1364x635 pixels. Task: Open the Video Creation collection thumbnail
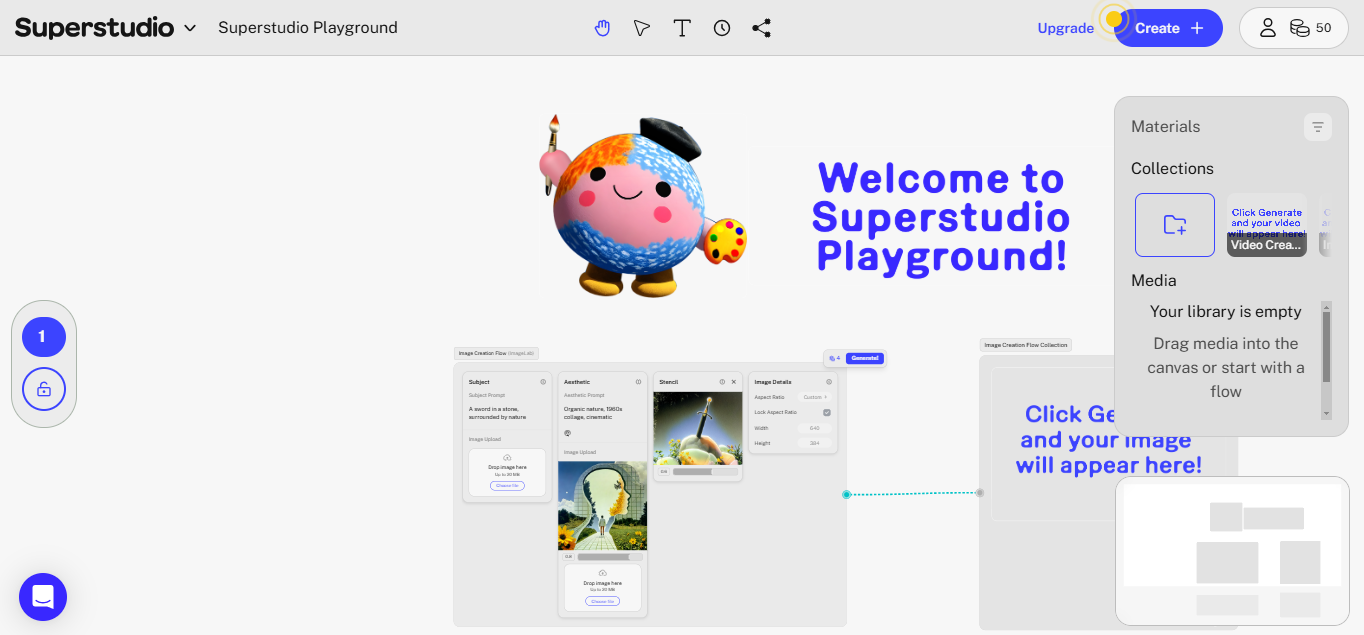coord(1267,225)
